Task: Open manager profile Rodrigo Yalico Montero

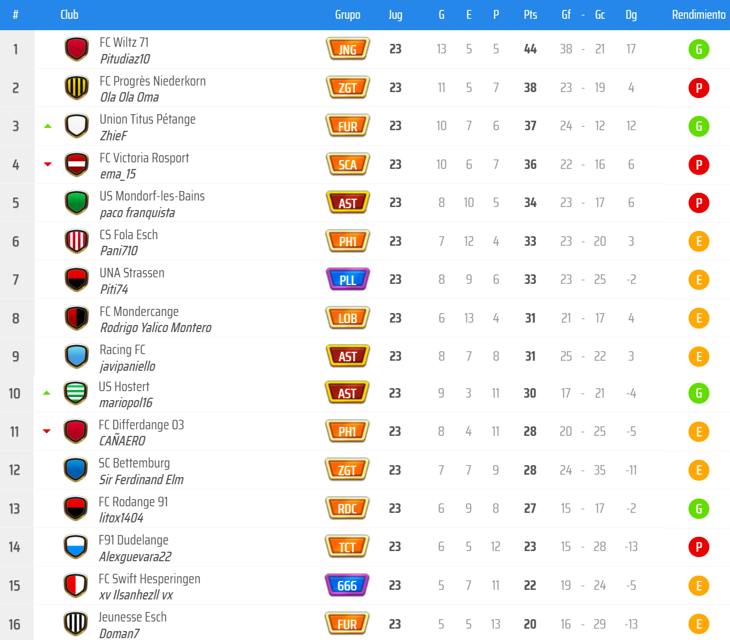Action: point(155,328)
